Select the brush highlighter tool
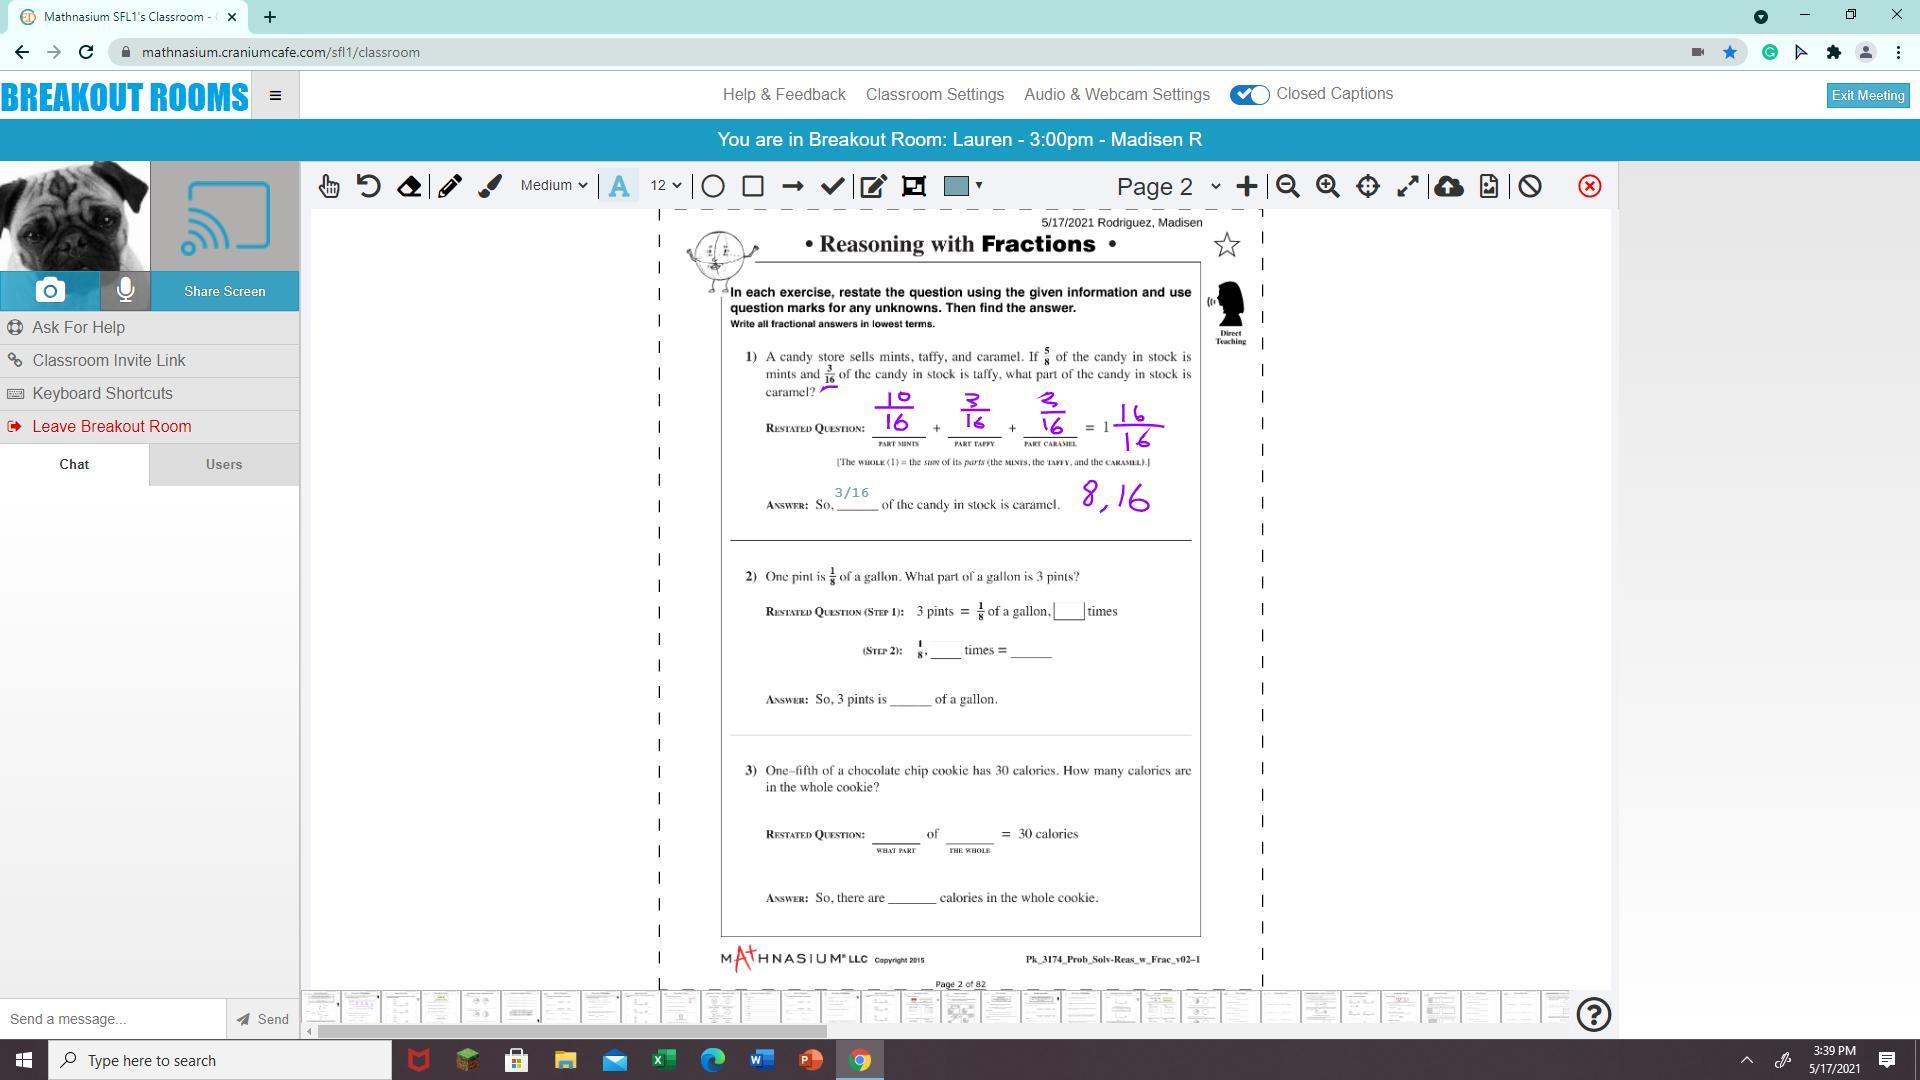This screenshot has height=1080, width=1920. tap(490, 186)
